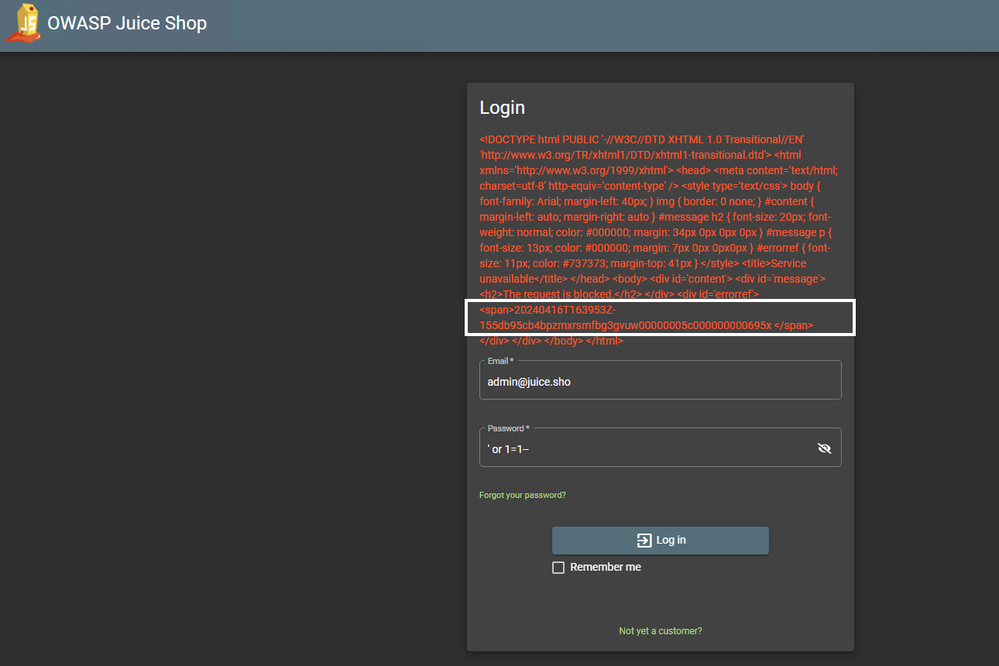The image size is (999, 666).
Task: Select the Login heading text
Action: click(502, 108)
